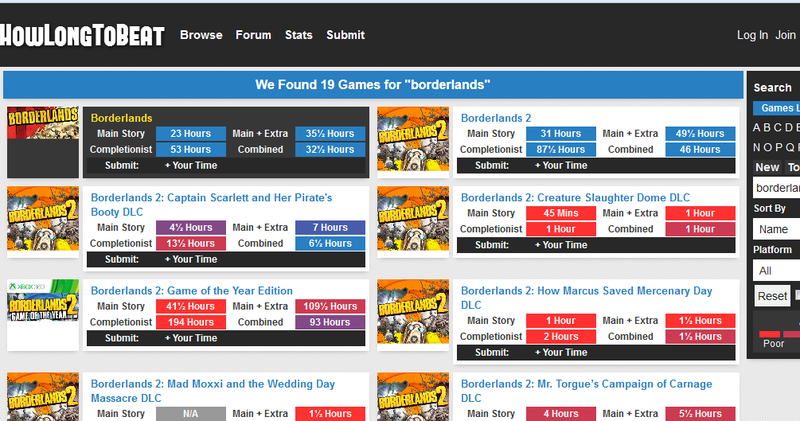800x421 pixels.
Task: Click + Your Time for How Marcus Saved Mercenary Day
Action: tap(561, 352)
